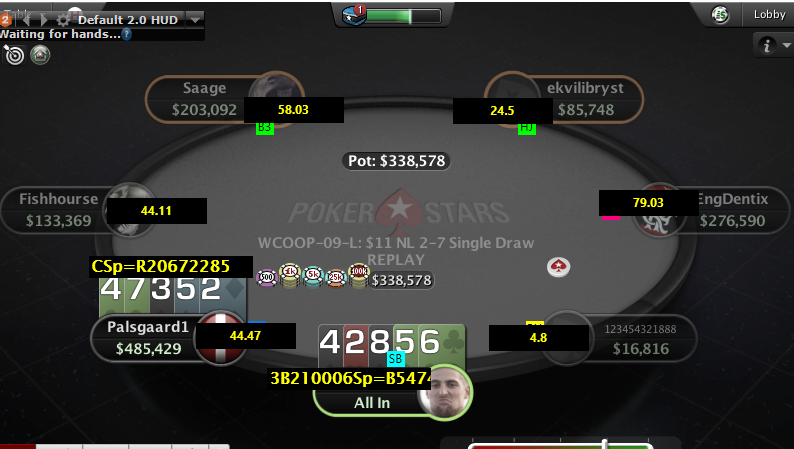This screenshot has height=449, width=794.
Task: Expand the info button dropdown arrow
Action: (x=786, y=46)
